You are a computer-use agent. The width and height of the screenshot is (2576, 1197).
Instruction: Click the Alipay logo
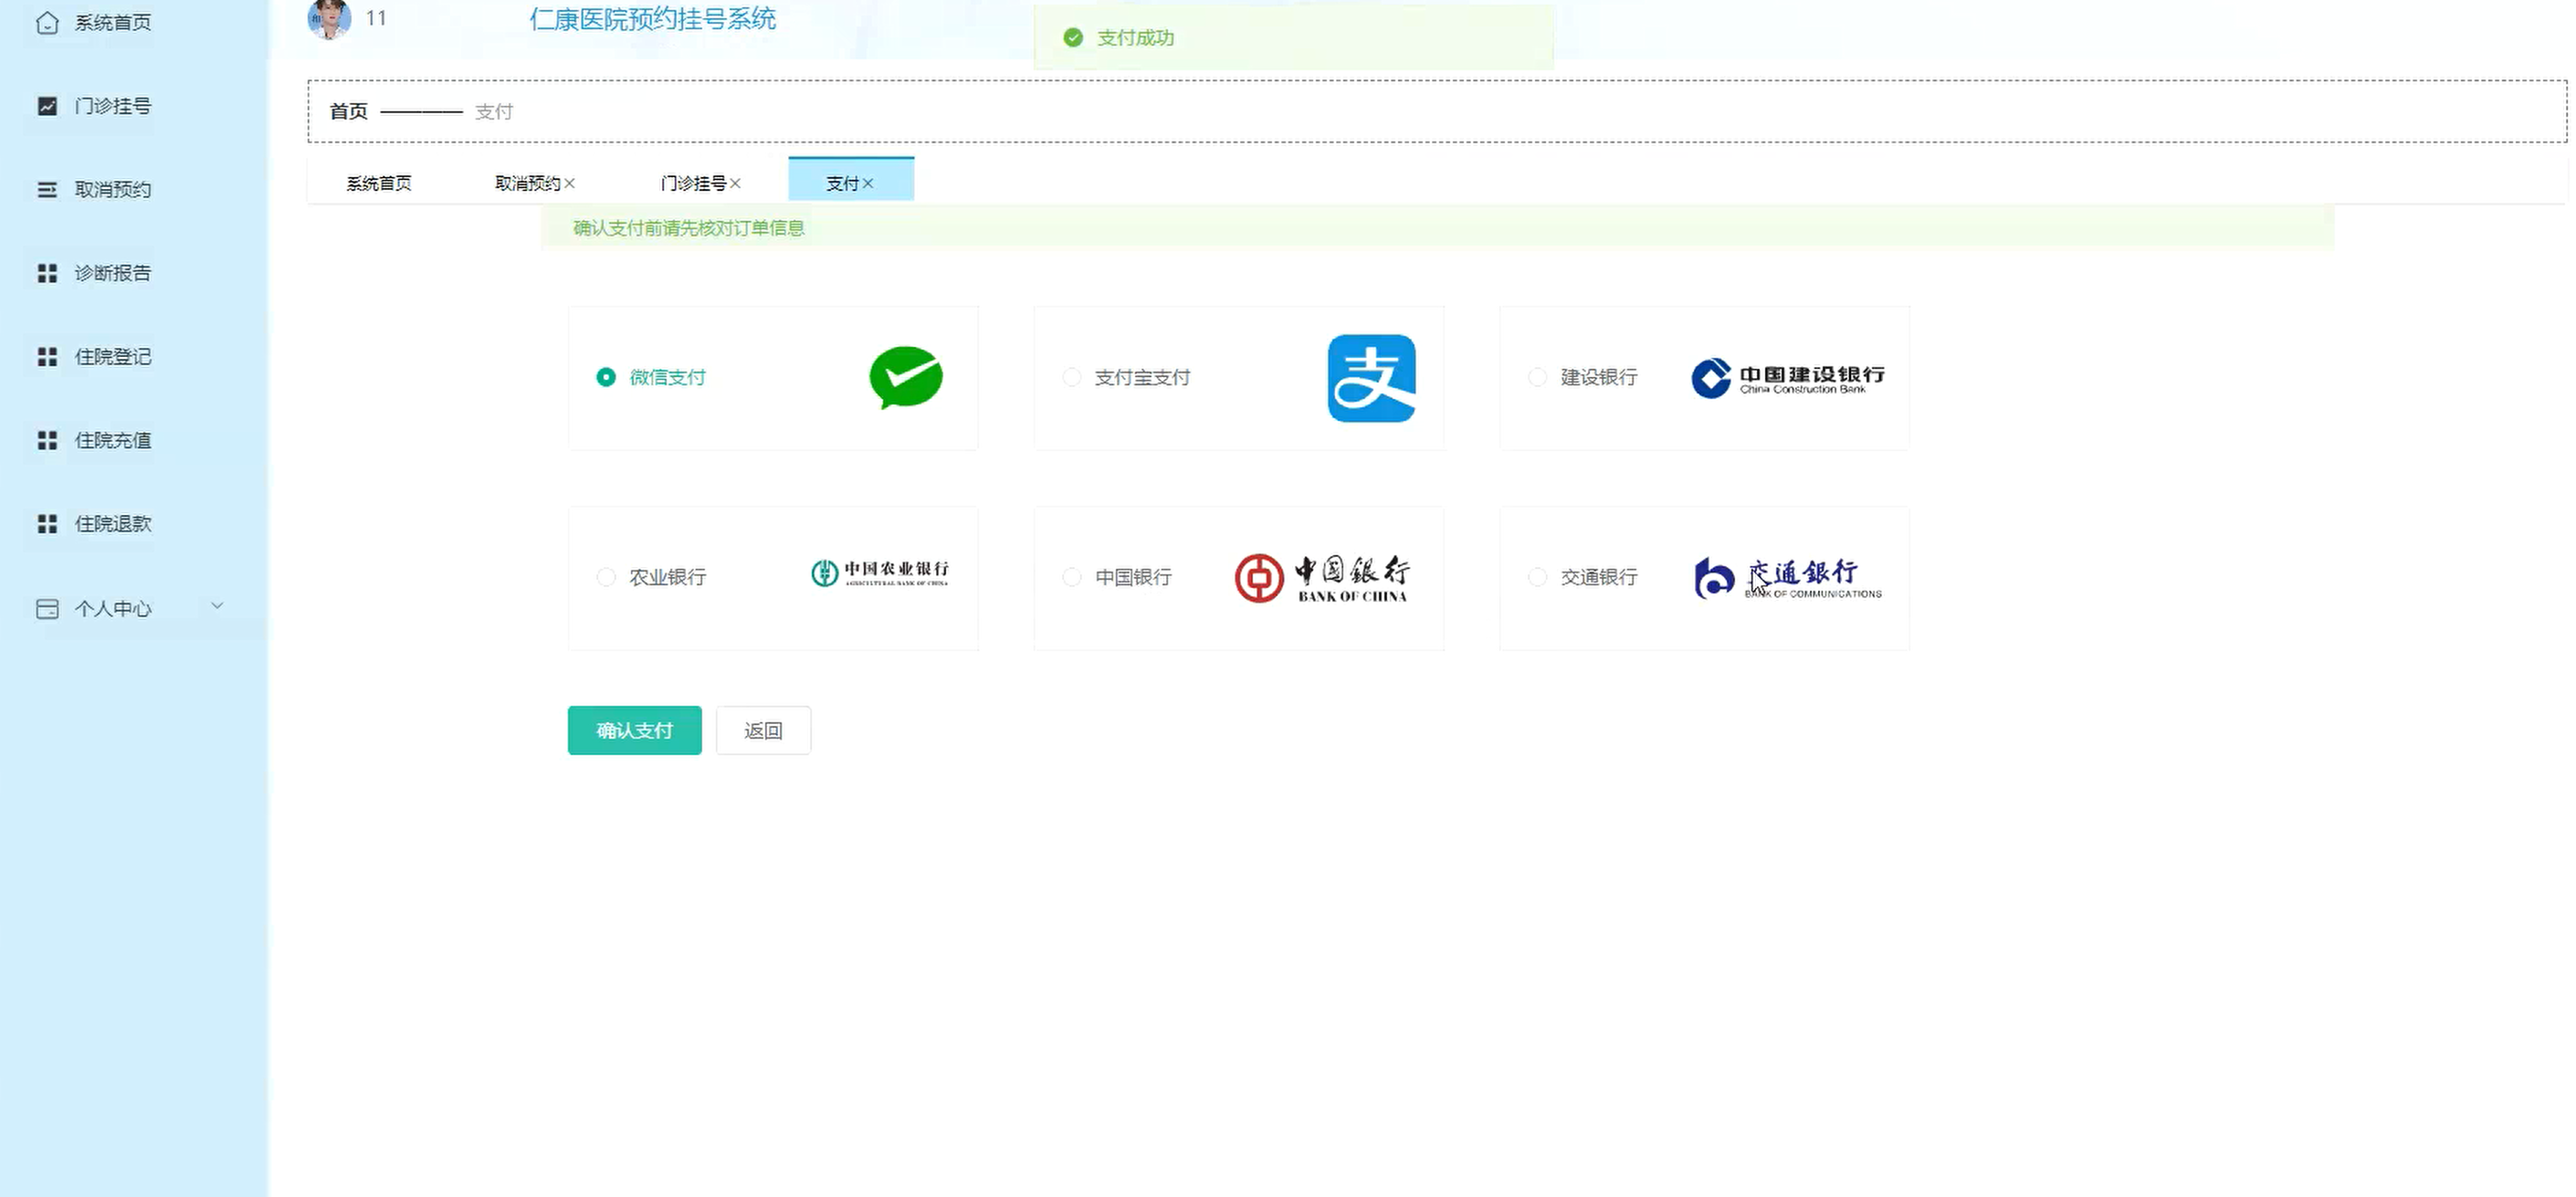(x=1371, y=378)
